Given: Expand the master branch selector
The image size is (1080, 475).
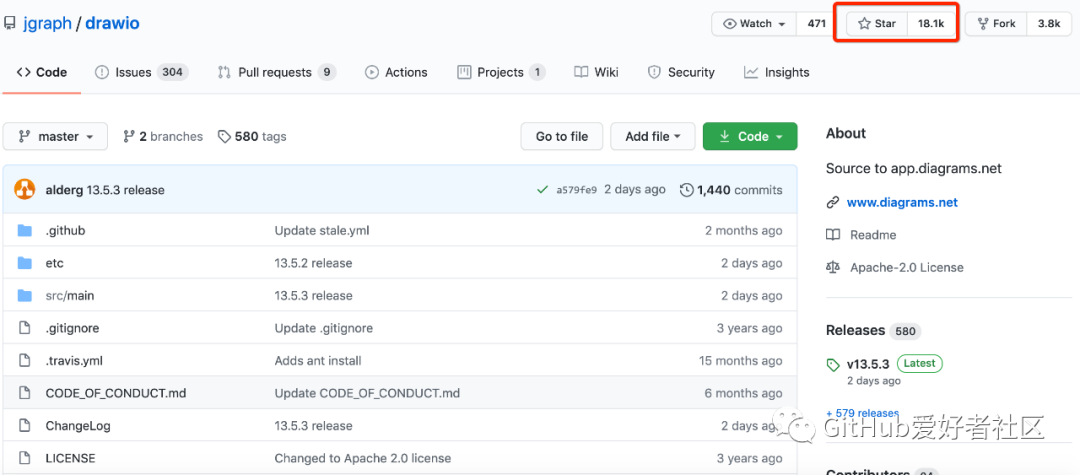Looking at the screenshot, I should tap(55, 136).
